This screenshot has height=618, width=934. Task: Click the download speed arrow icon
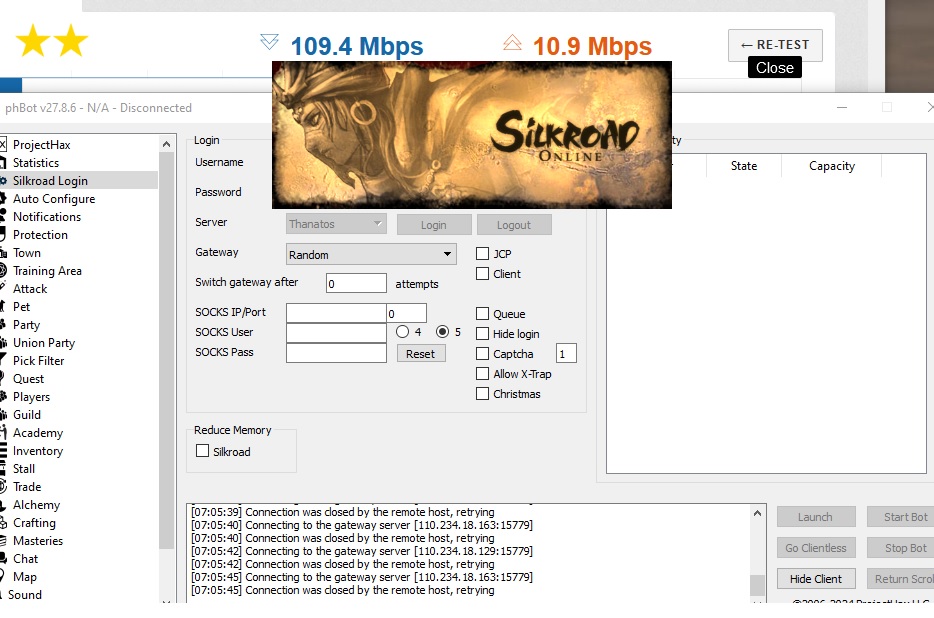pyautogui.click(x=269, y=42)
